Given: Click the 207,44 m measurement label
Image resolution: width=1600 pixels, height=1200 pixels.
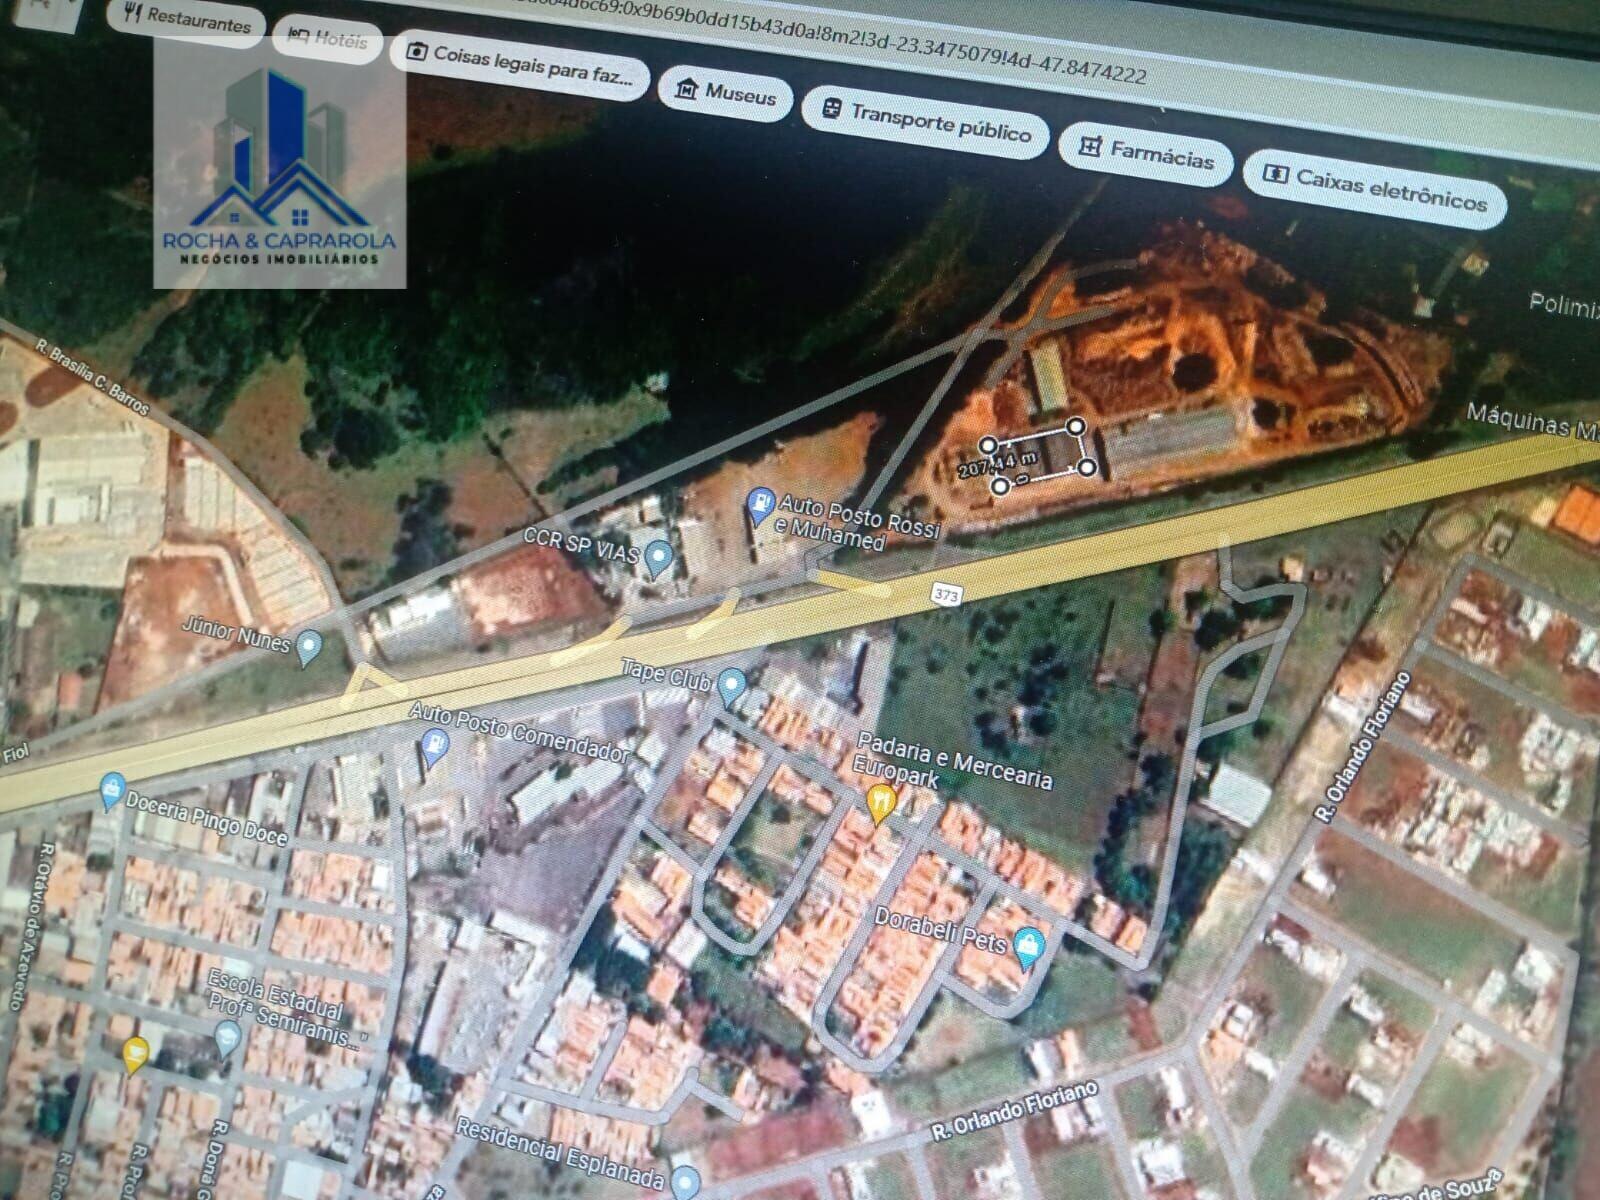Looking at the screenshot, I should point(998,466).
